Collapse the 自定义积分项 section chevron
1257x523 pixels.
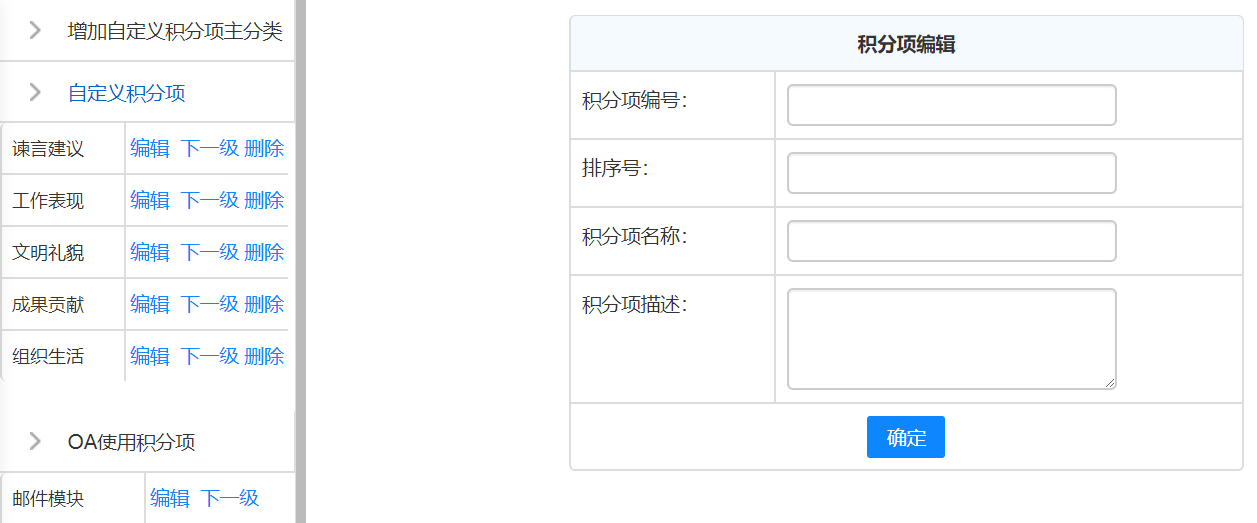pyautogui.click(x=36, y=93)
